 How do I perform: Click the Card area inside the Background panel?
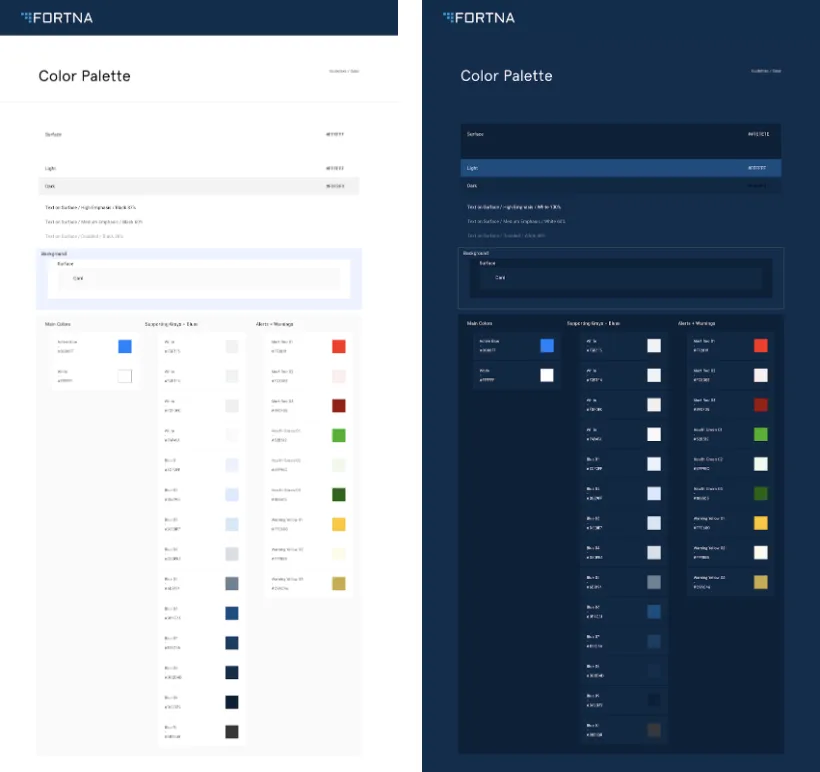click(200, 279)
